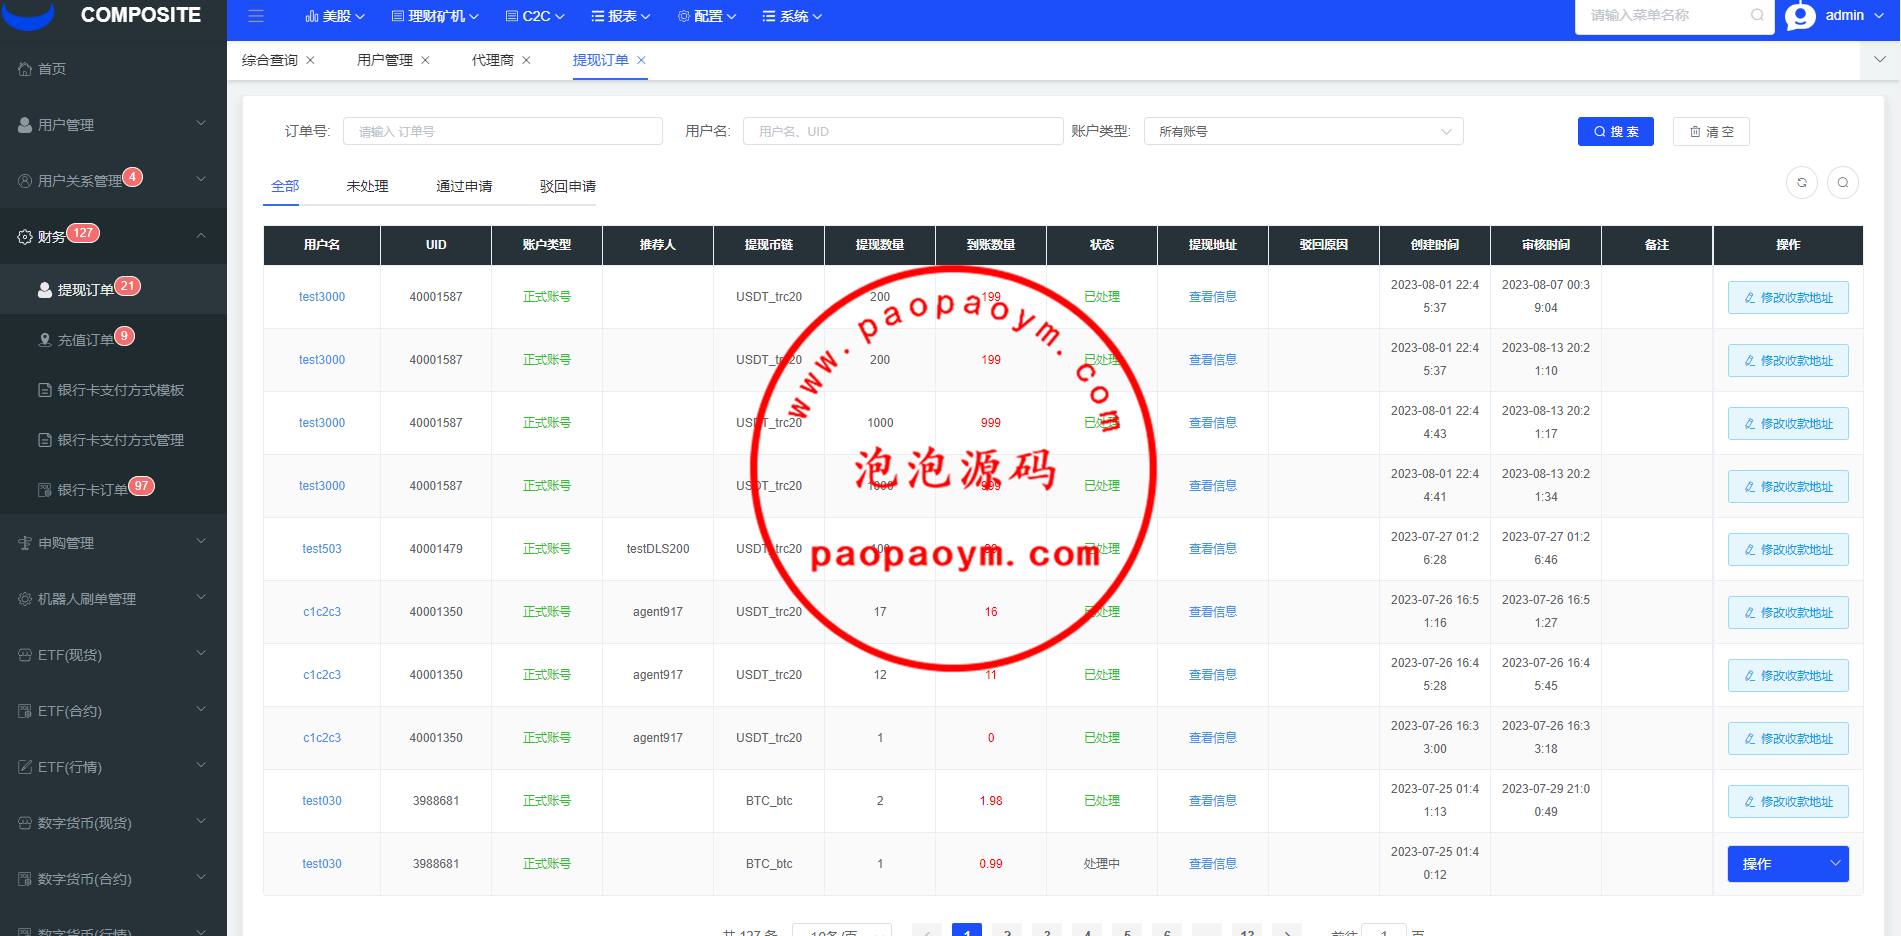Click the 订单号 input field
Screen dimensions: 1901x936
click(x=503, y=131)
